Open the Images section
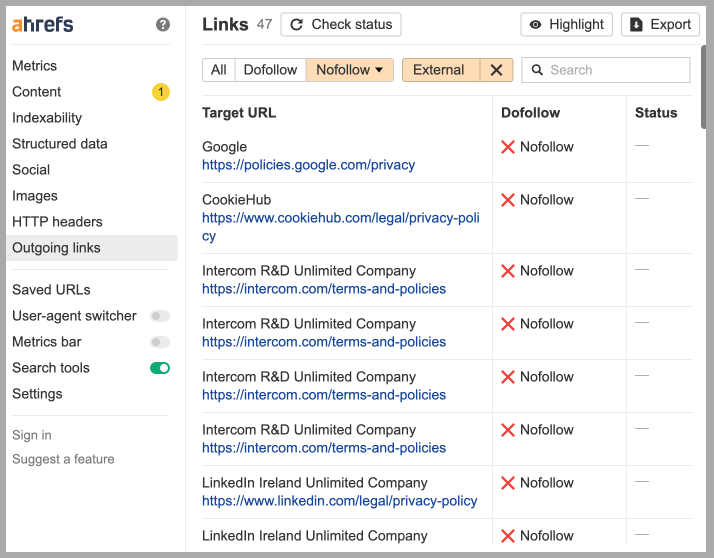This screenshot has width=714, height=558. coord(35,196)
